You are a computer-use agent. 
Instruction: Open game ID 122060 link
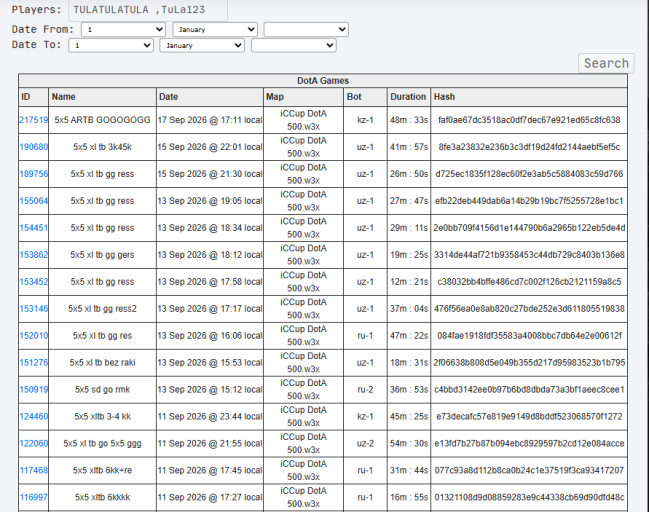34,443
